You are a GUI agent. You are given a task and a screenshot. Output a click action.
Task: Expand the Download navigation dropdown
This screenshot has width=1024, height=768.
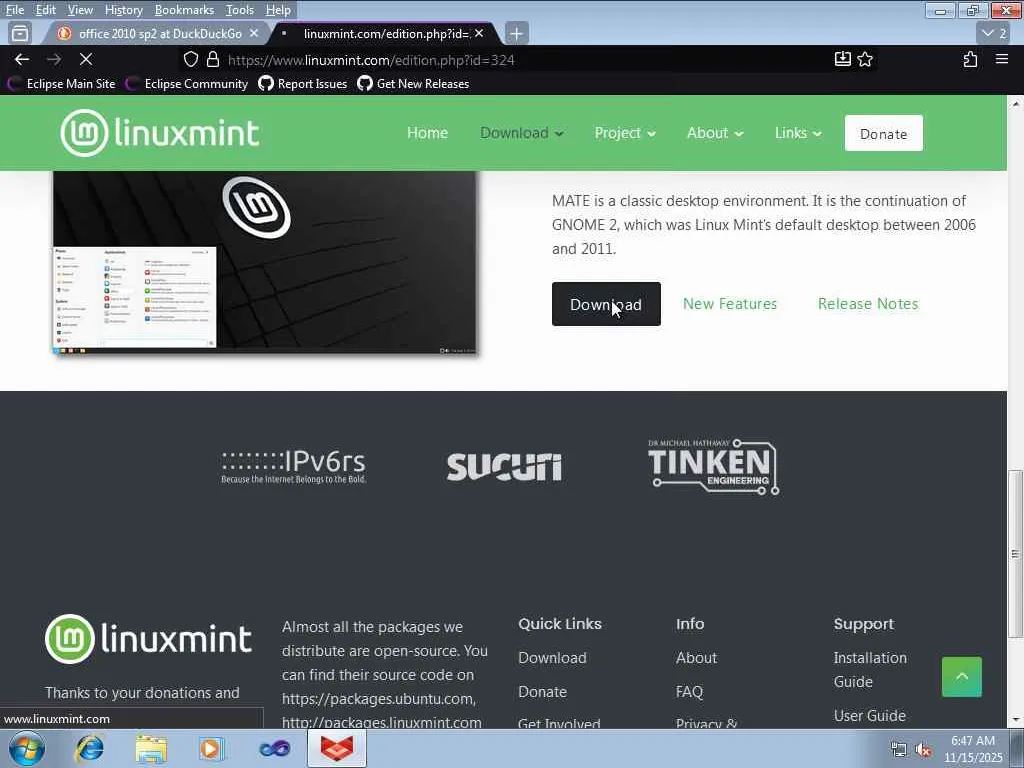[x=522, y=133]
